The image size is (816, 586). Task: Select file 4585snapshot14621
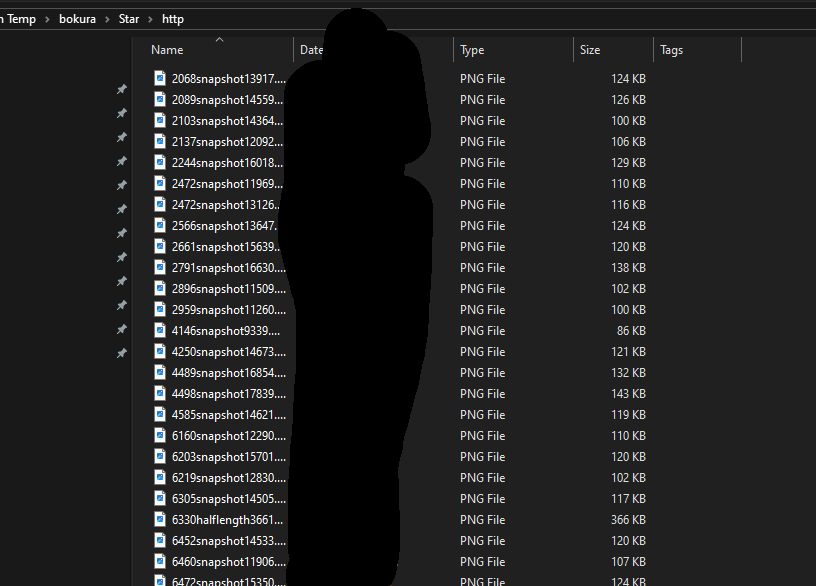tap(229, 415)
